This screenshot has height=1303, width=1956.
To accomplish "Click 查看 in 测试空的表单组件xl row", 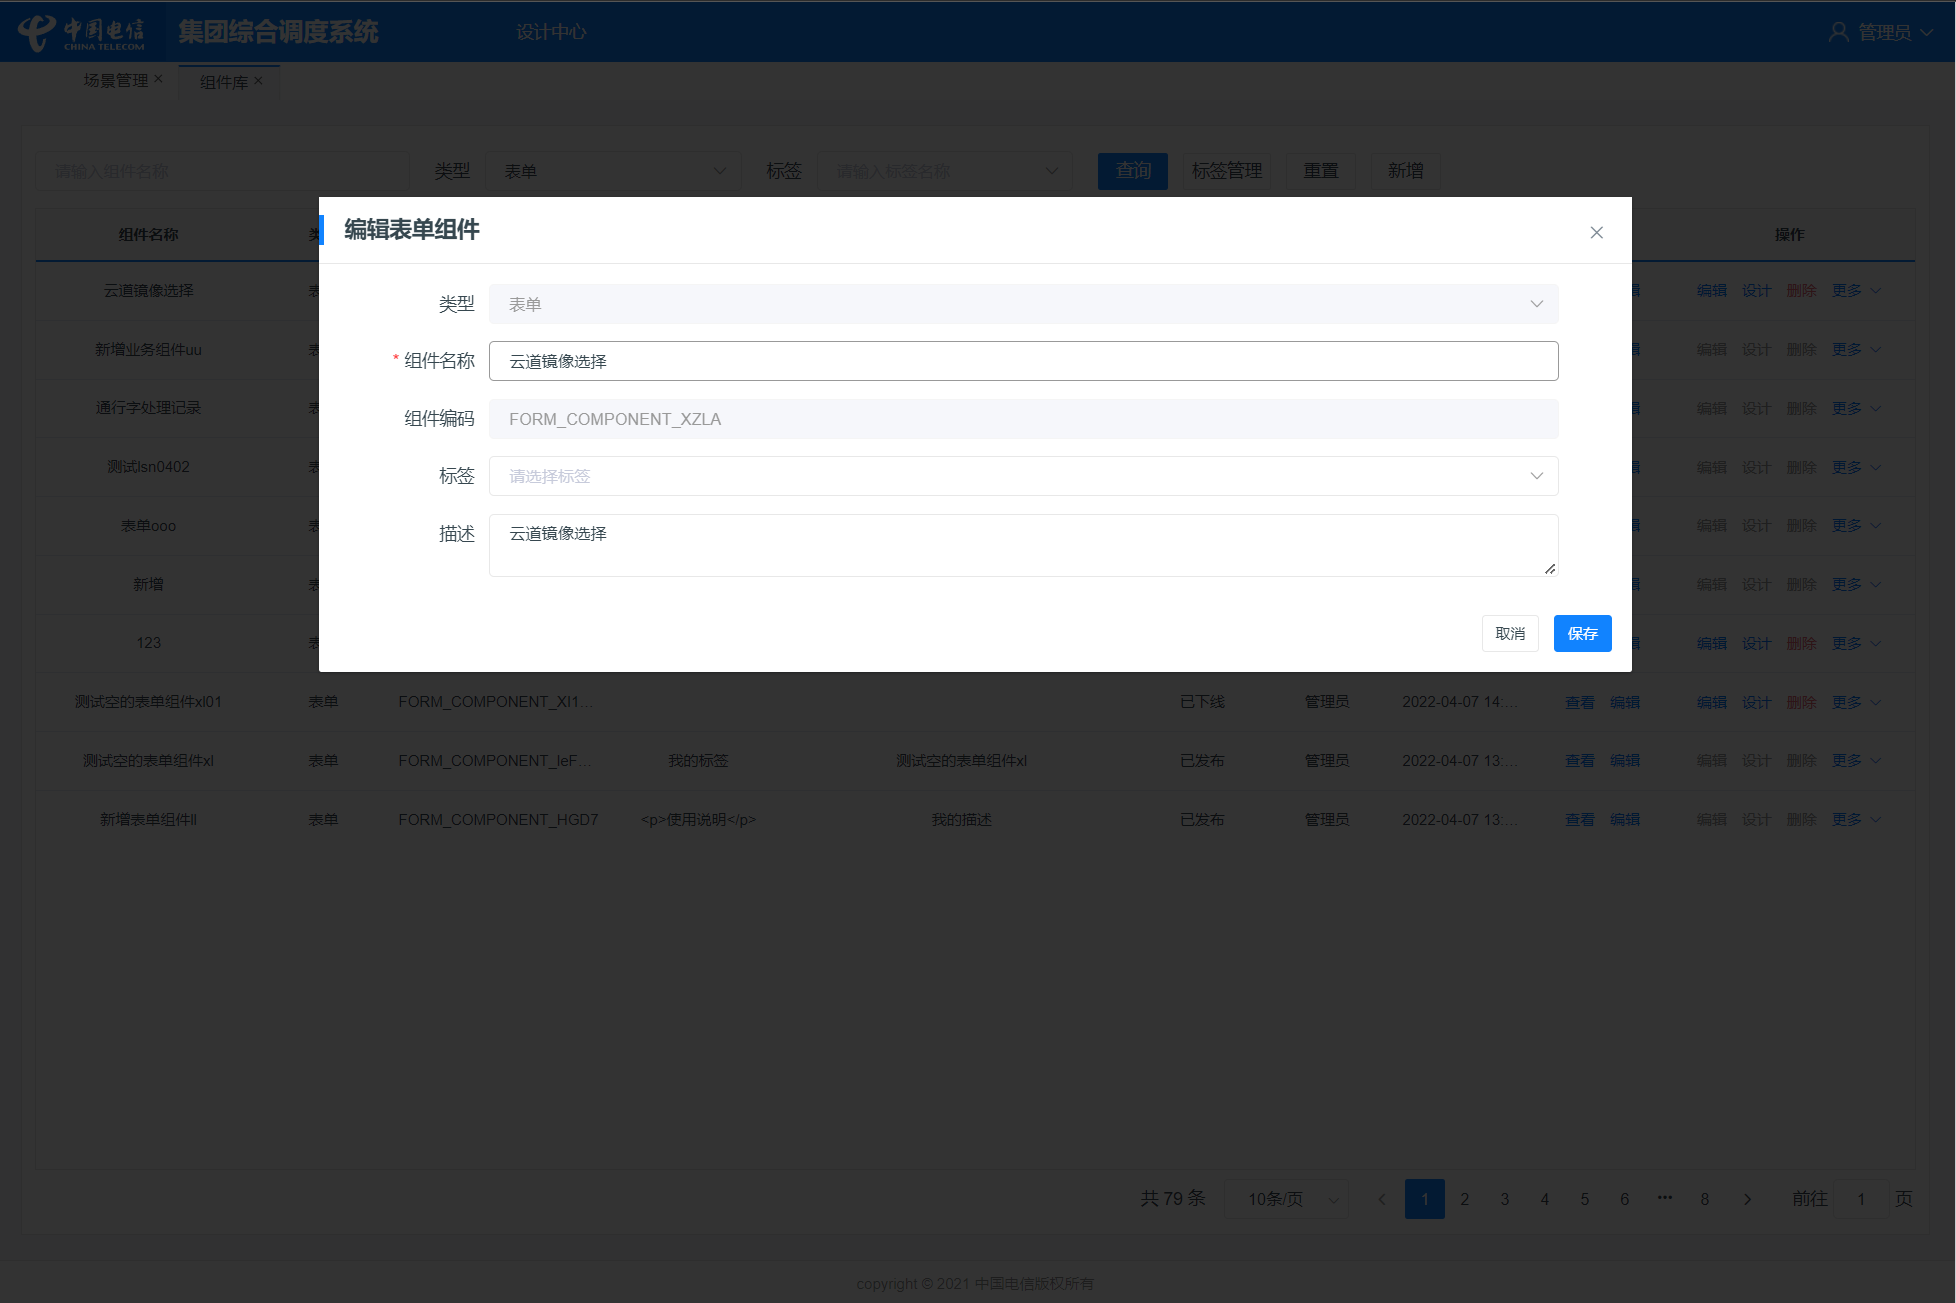I will (1579, 761).
